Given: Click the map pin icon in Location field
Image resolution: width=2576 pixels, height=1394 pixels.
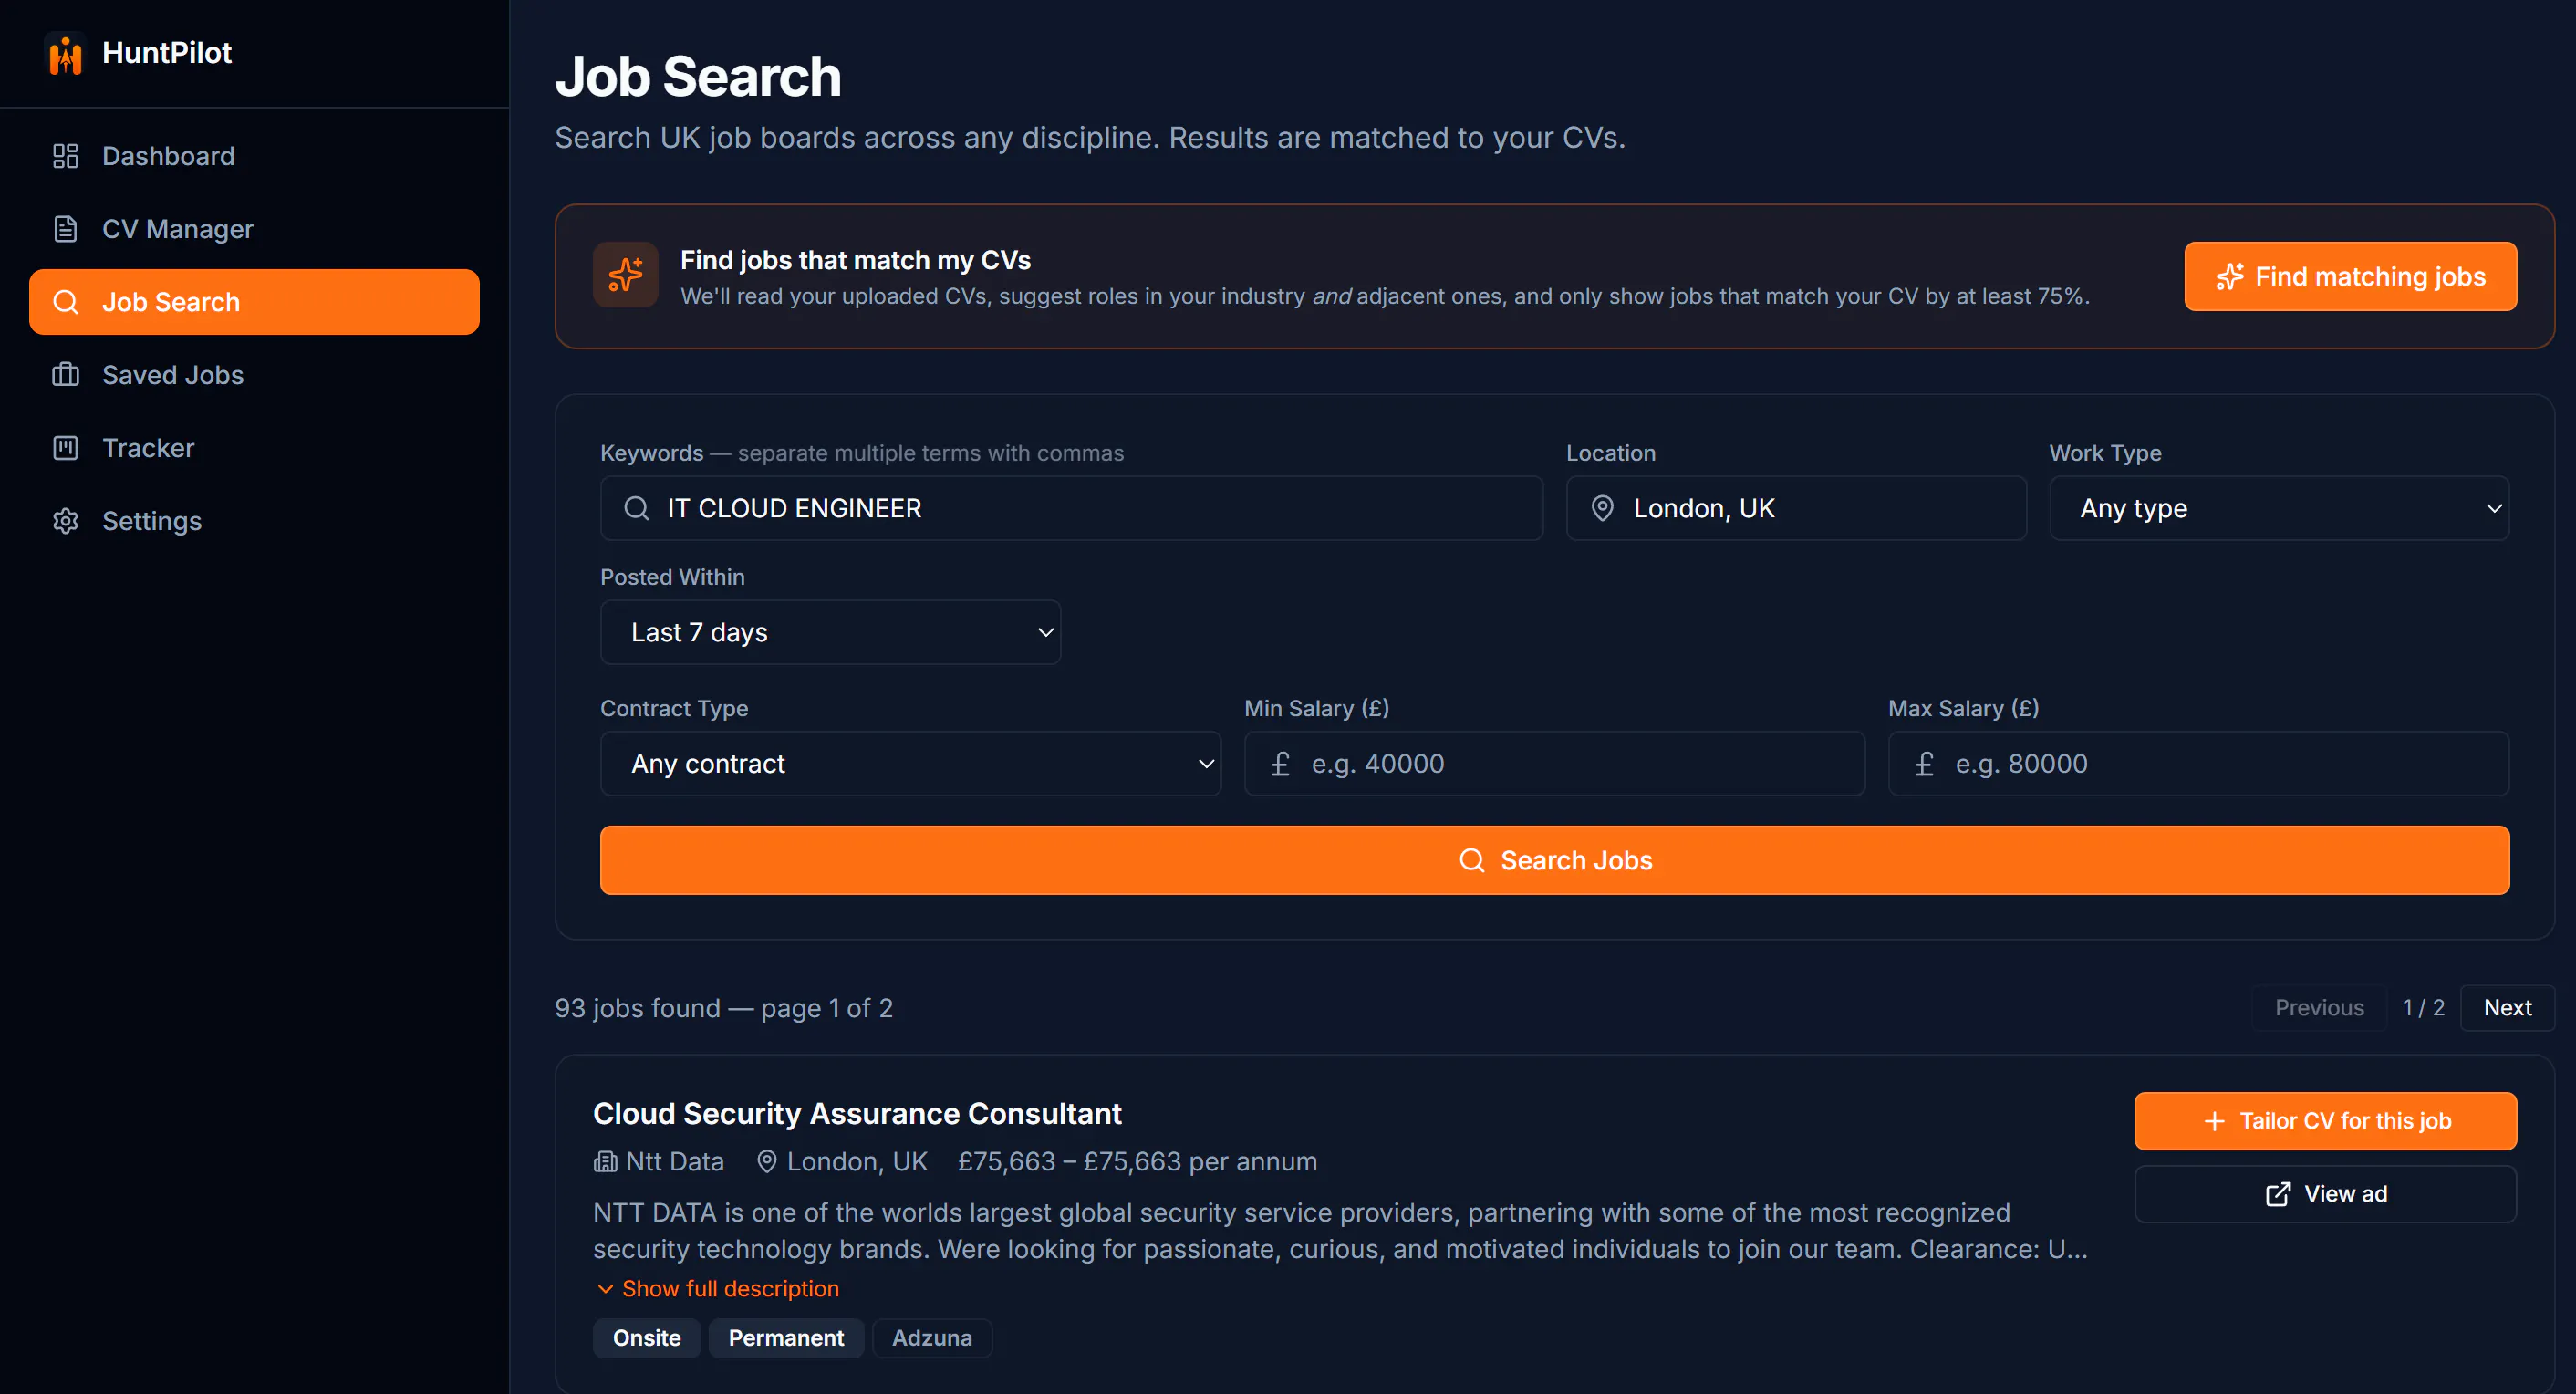Looking at the screenshot, I should tap(1602, 508).
